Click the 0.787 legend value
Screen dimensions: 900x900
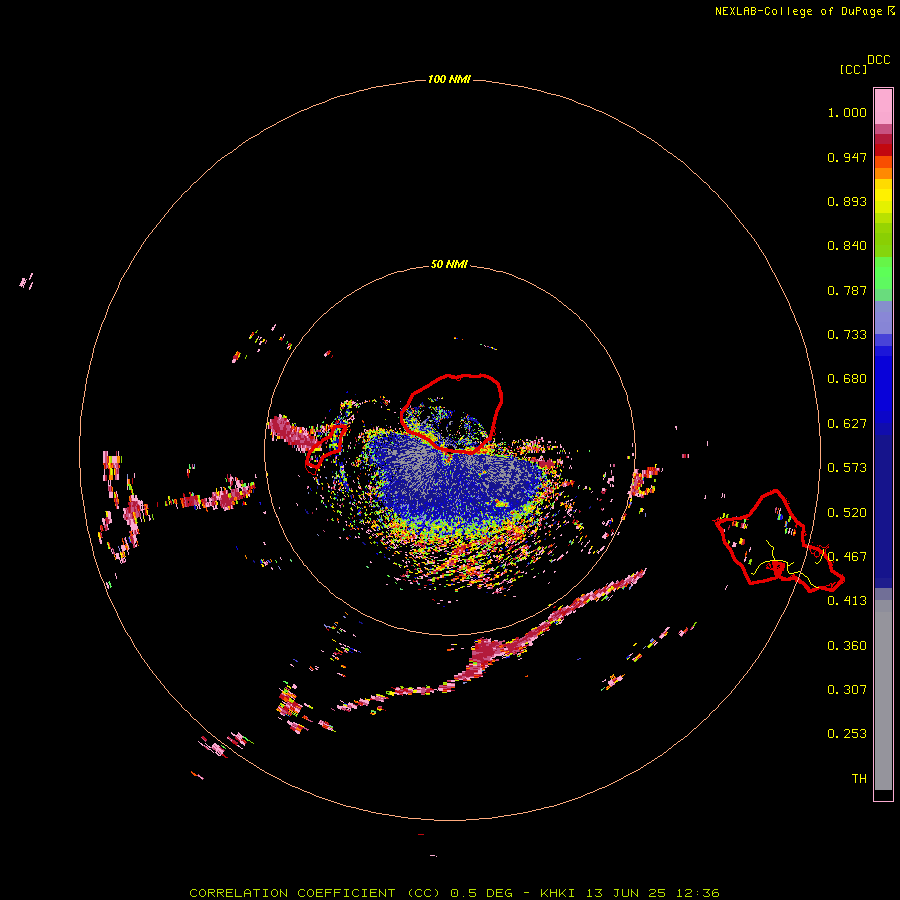[847, 290]
